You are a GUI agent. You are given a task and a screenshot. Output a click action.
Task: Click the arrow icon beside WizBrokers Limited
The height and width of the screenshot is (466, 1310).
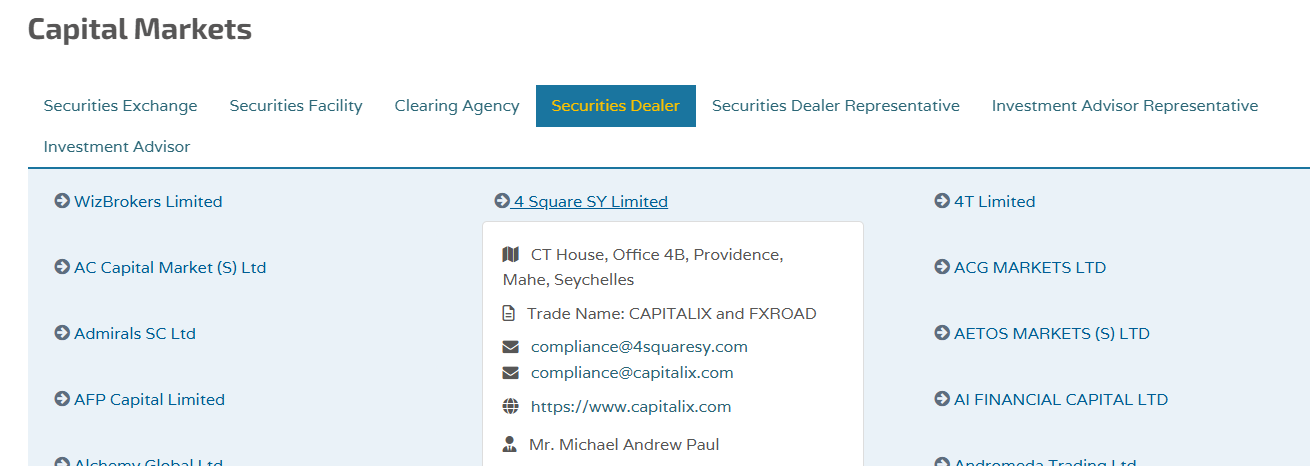click(x=62, y=202)
